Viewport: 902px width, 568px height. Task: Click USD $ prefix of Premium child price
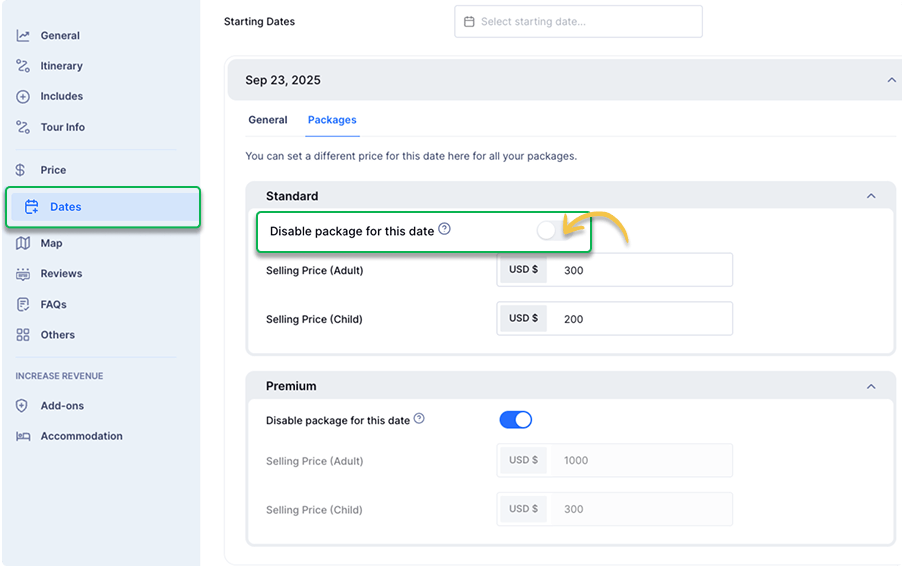click(x=523, y=509)
